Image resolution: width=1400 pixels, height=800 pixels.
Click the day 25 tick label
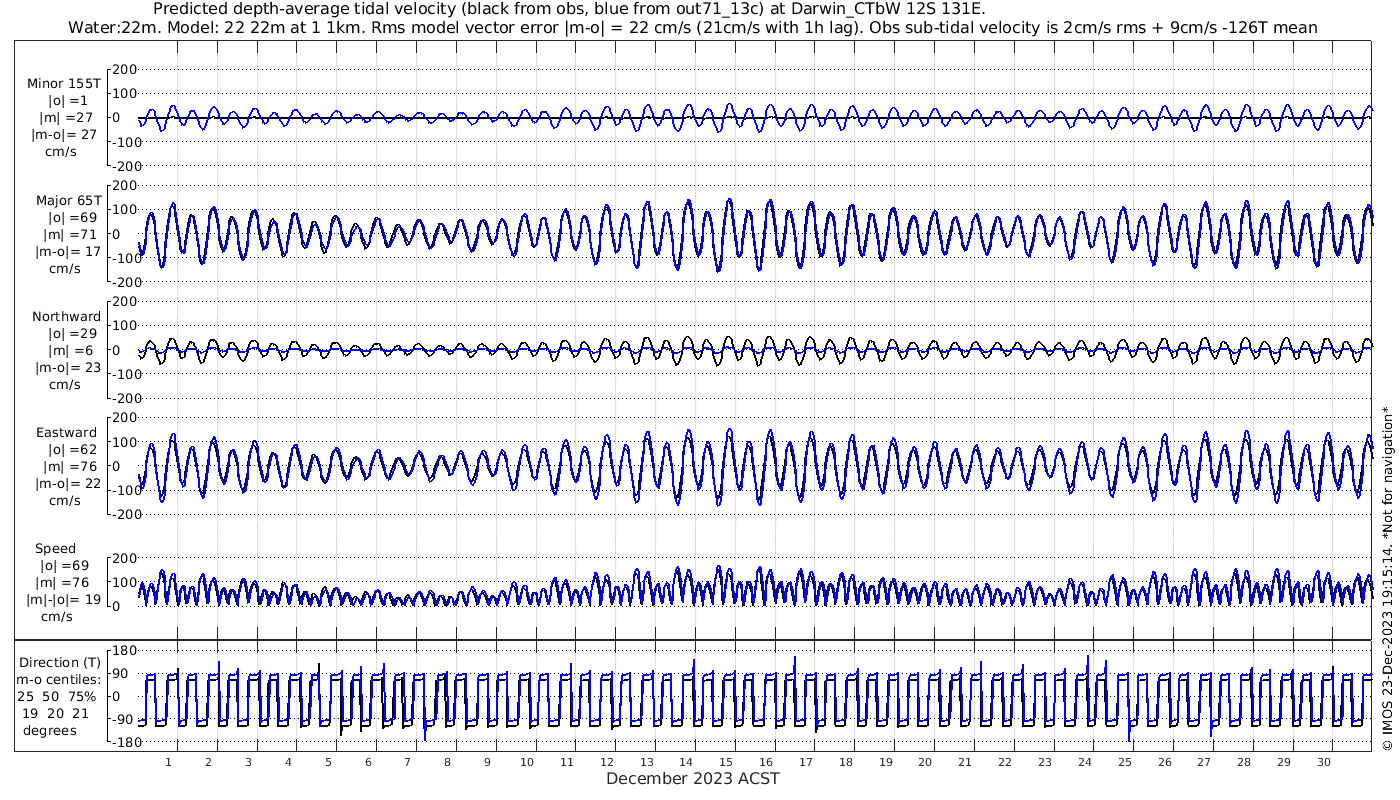pyautogui.click(x=1124, y=762)
